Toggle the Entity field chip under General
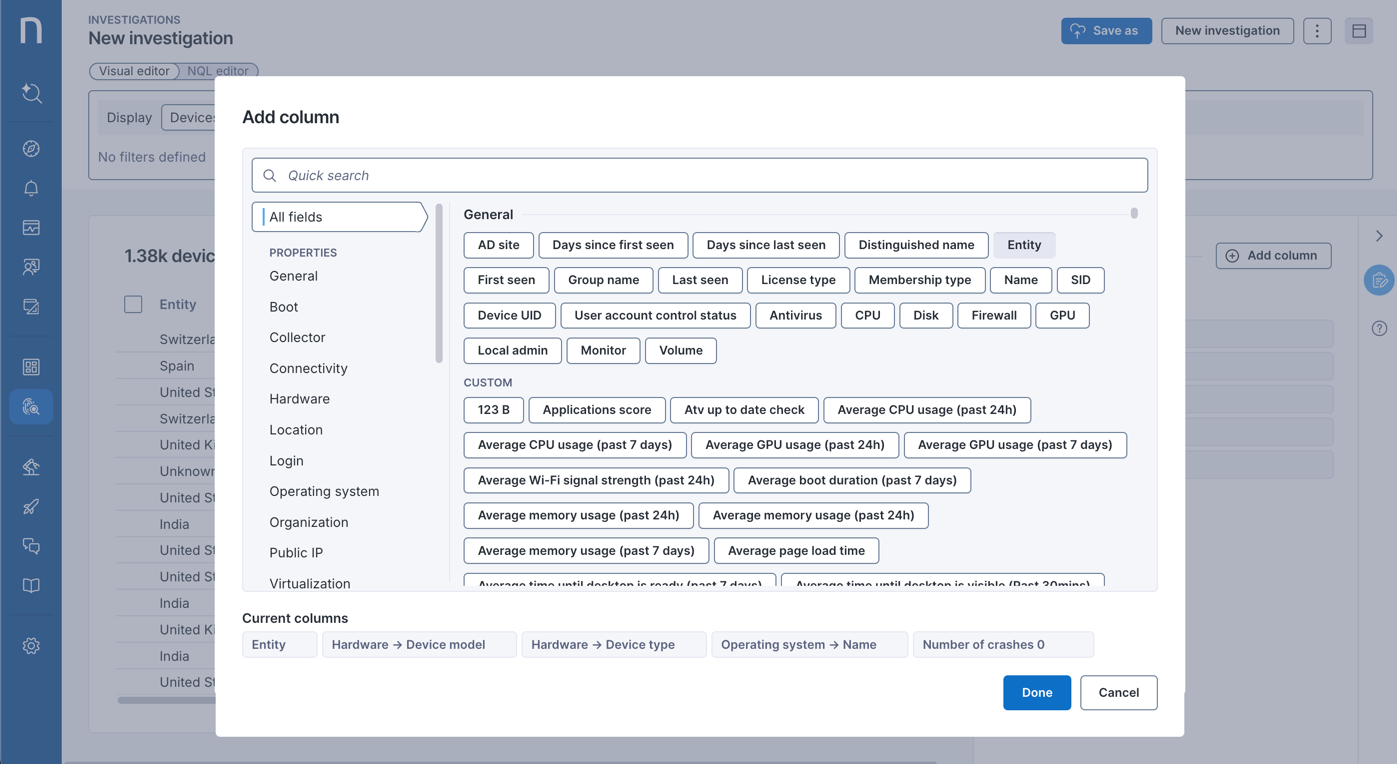The height and width of the screenshot is (764, 1397). [1024, 244]
